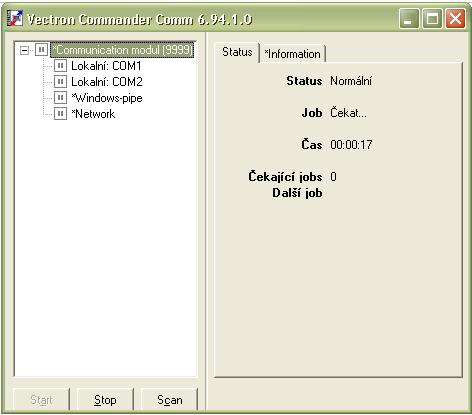The width and height of the screenshot is (472, 415).
Task: Close the Vectron Commander Comm window
Action: (x=455, y=18)
